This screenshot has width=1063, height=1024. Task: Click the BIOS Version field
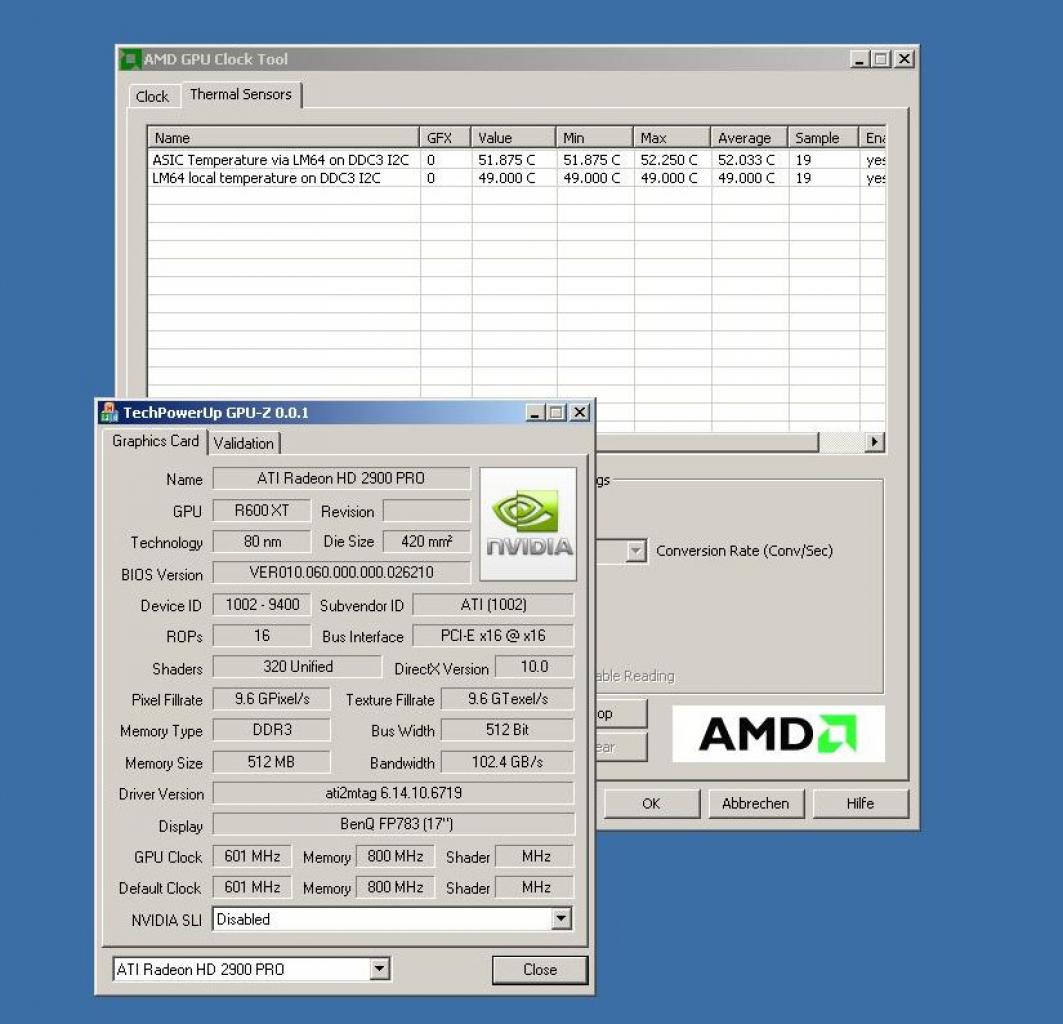pyautogui.click(x=341, y=572)
